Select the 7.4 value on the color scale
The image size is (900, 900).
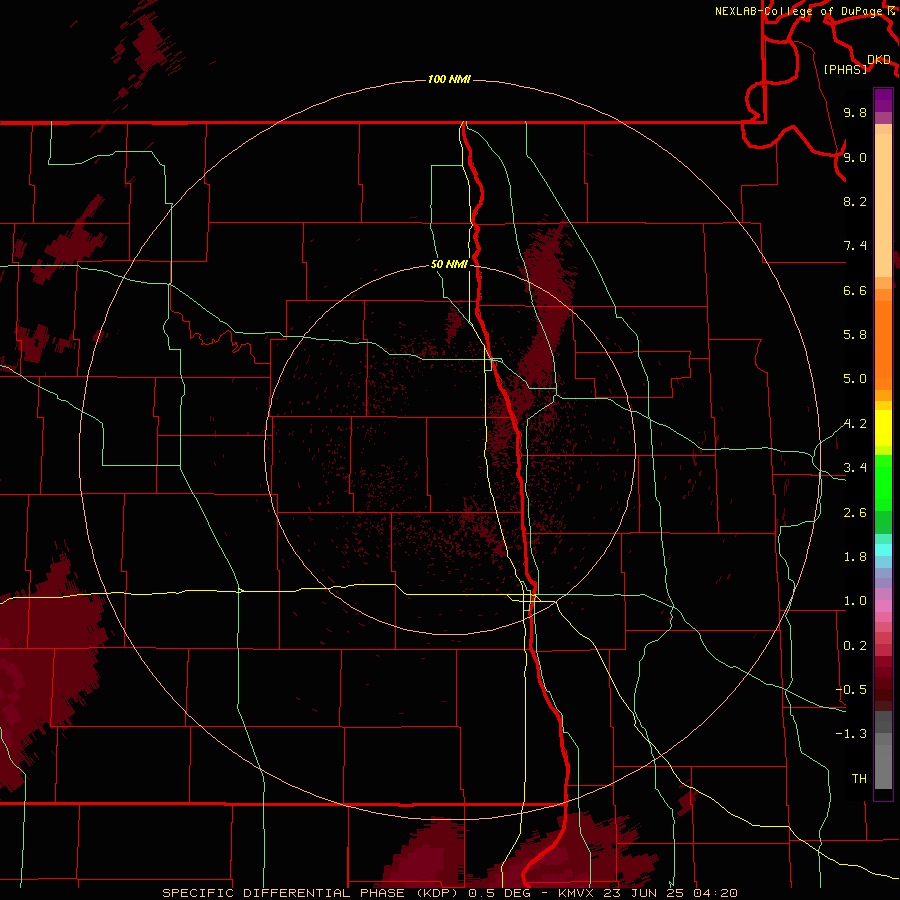pyautogui.click(x=855, y=246)
